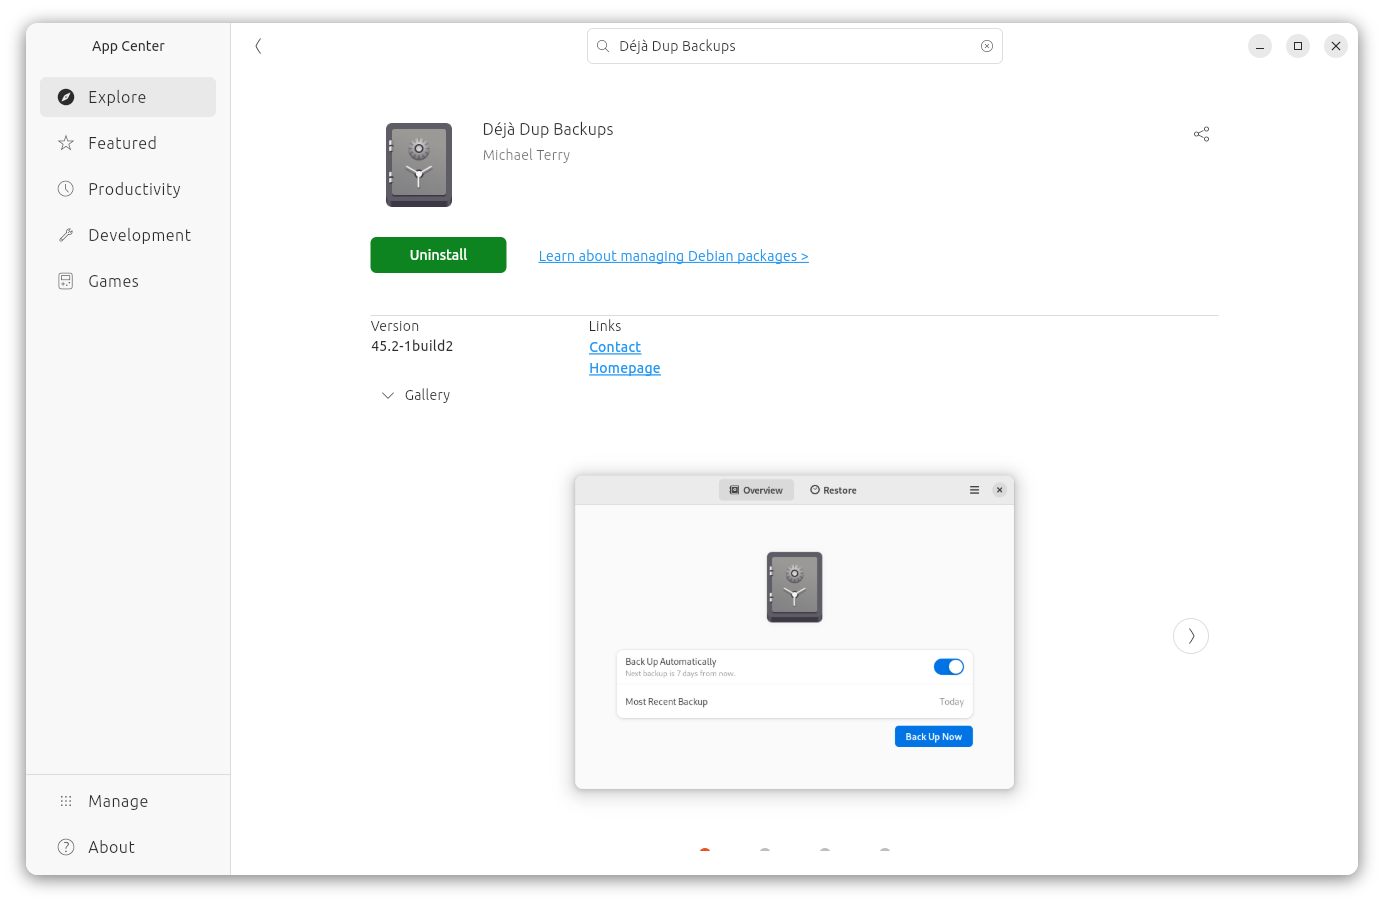This screenshot has width=1384, height=904.
Task: Uninstall Déjà Dup Backups
Action: 438,255
